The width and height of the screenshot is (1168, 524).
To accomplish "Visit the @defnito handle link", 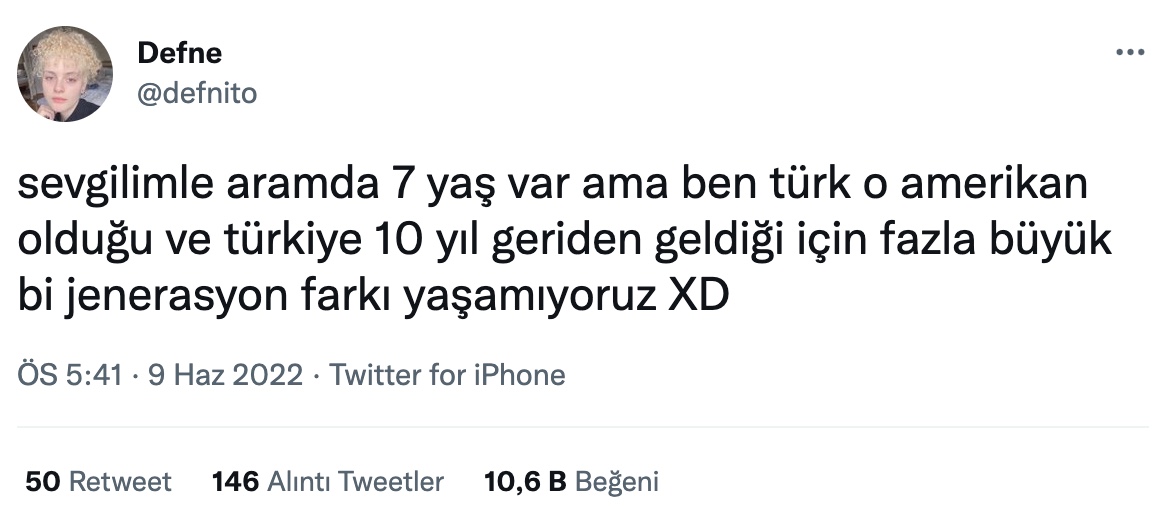I will pos(197,94).
